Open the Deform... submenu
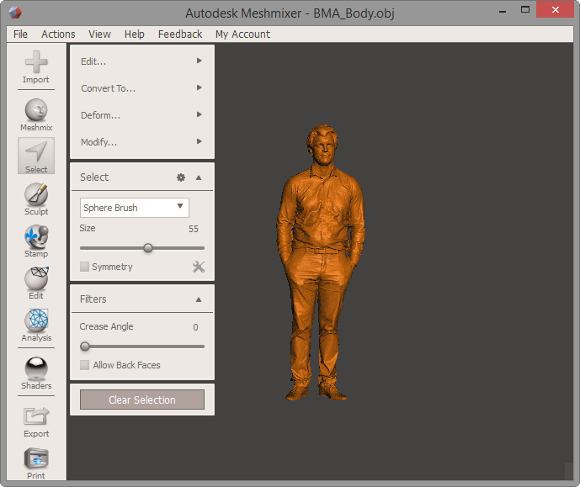This screenshot has width=580, height=487. pyautogui.click(x=142, y=115)
